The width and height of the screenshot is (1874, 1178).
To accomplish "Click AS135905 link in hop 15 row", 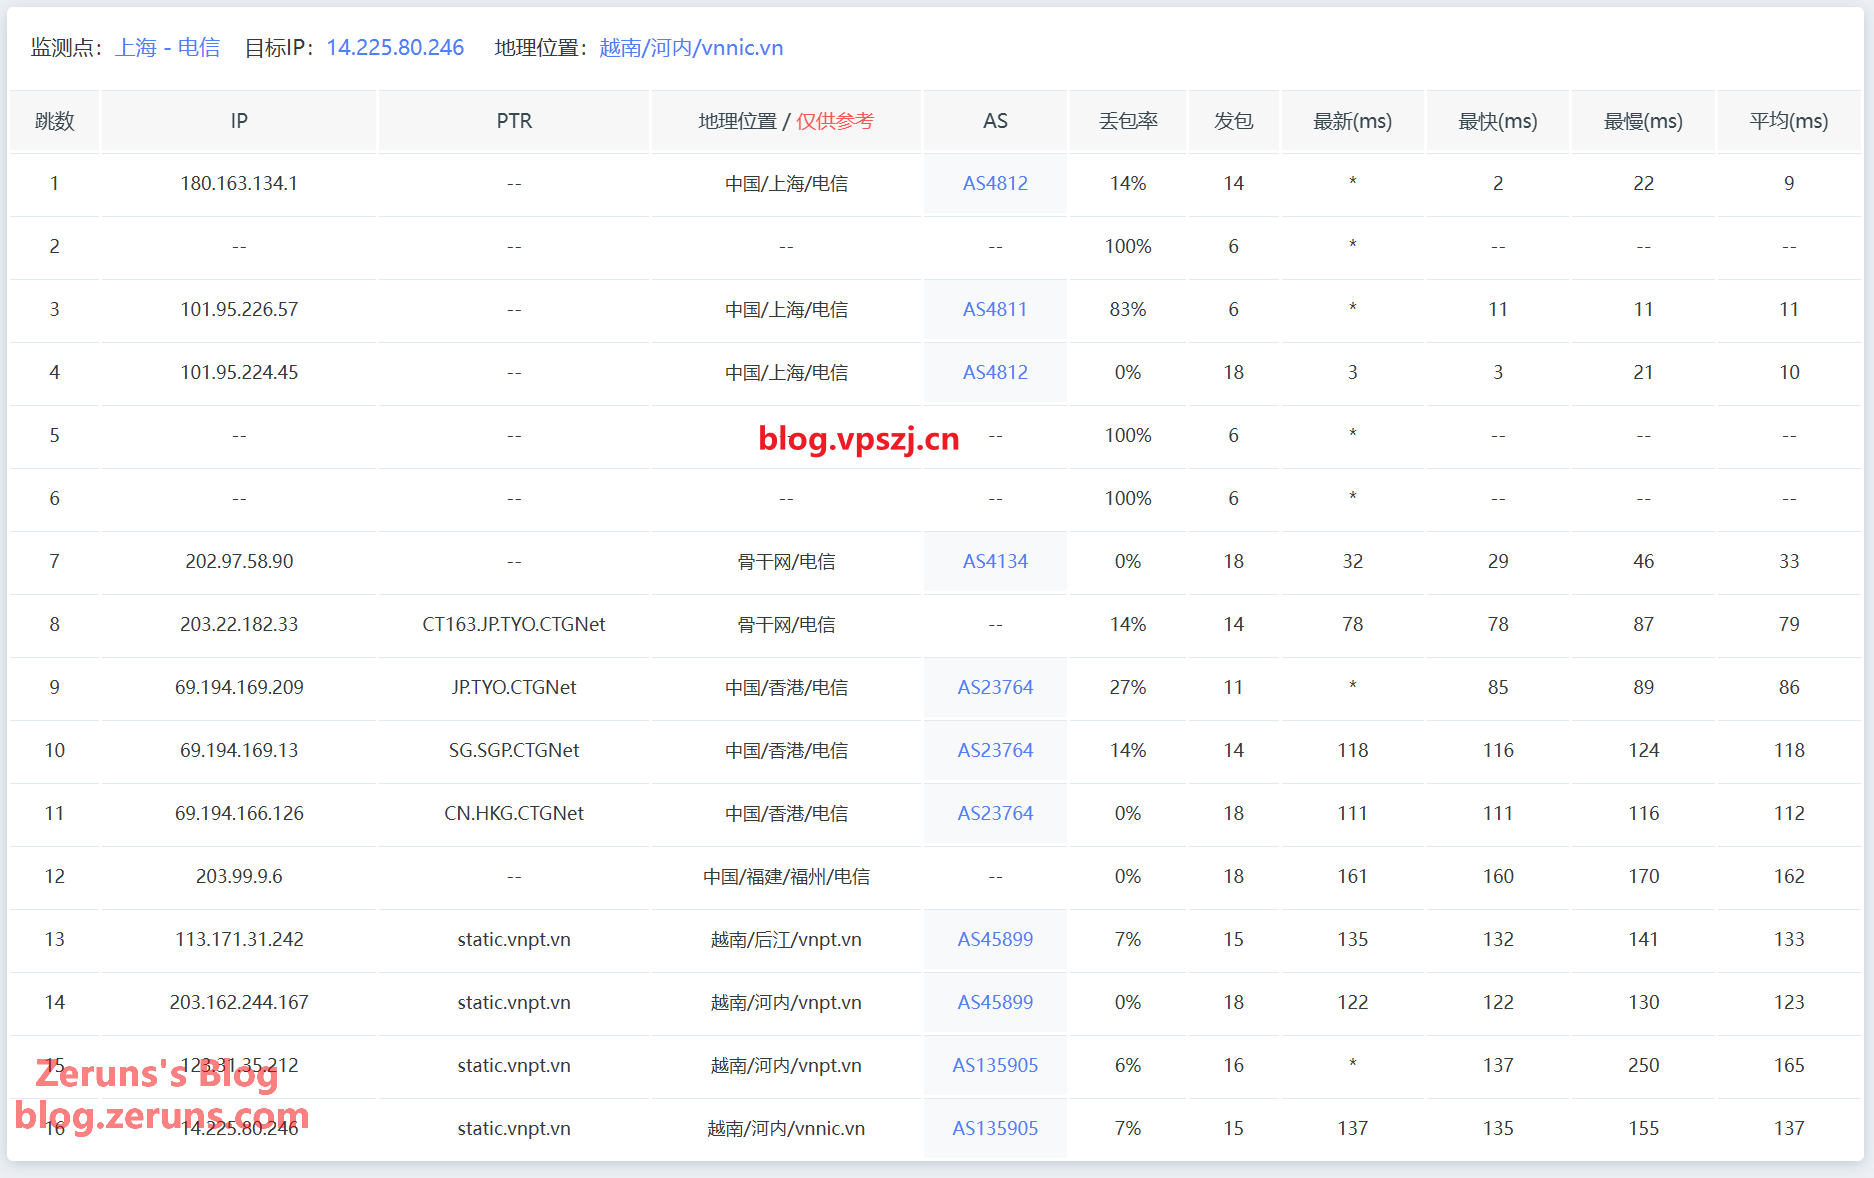I will pyautogui.click(x=995, y=1065).
